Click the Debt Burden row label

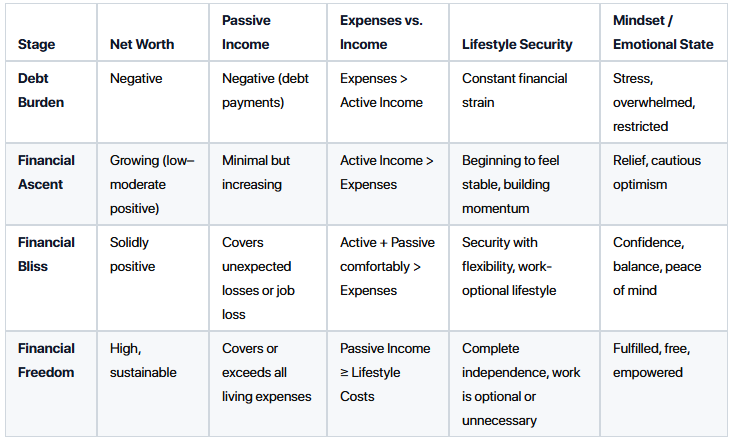41,90
